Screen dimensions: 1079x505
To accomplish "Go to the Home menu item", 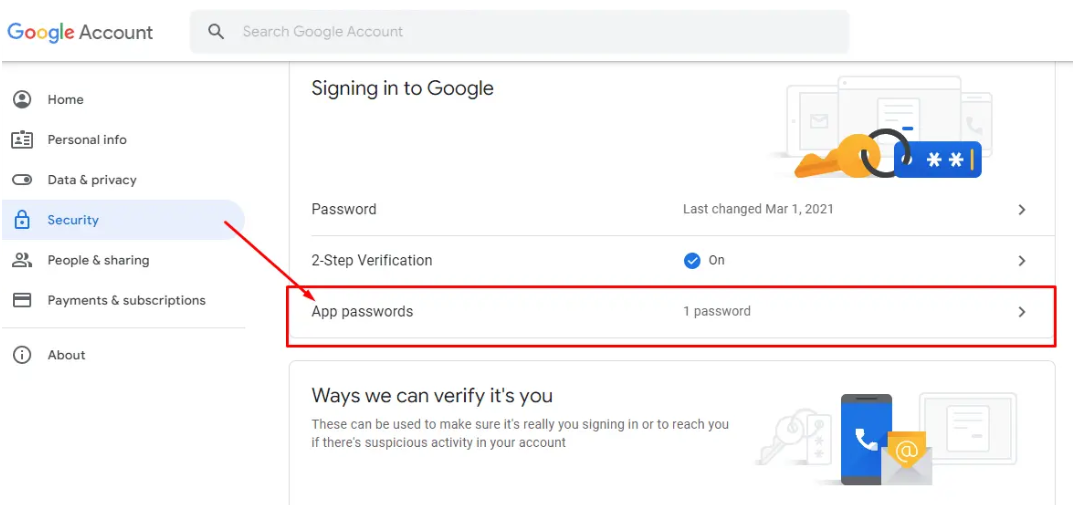I will (x=66, y=99).
